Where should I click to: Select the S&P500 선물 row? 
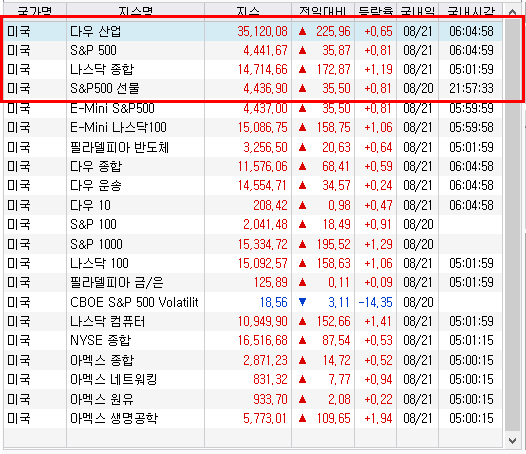point(253,89)
